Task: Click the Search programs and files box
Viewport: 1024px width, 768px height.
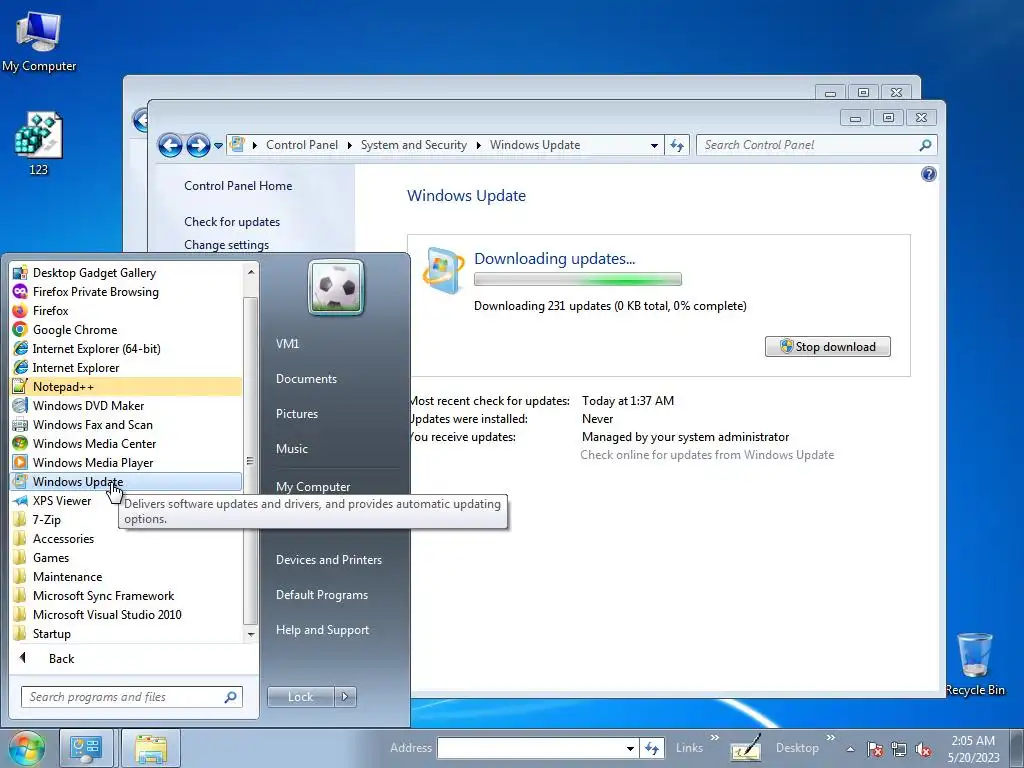Action: click(x=131, y=697)
